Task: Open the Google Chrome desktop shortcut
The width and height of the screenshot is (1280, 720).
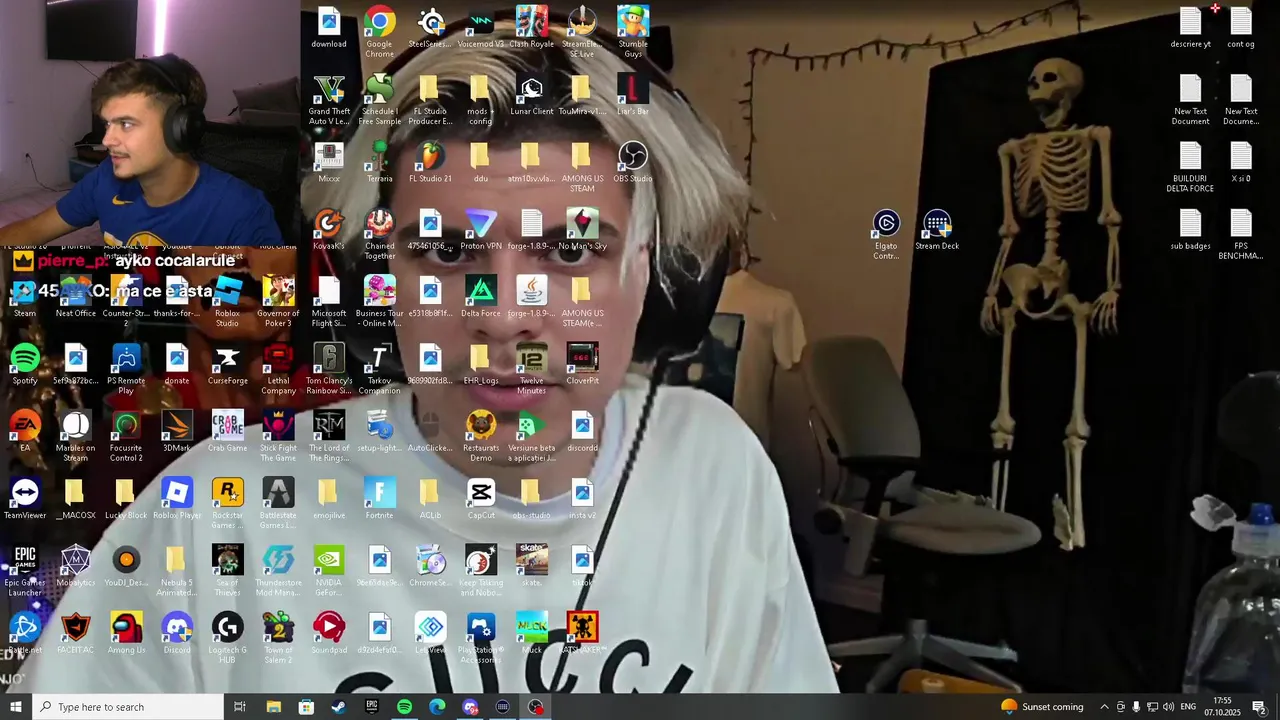Action: [379, 31]
